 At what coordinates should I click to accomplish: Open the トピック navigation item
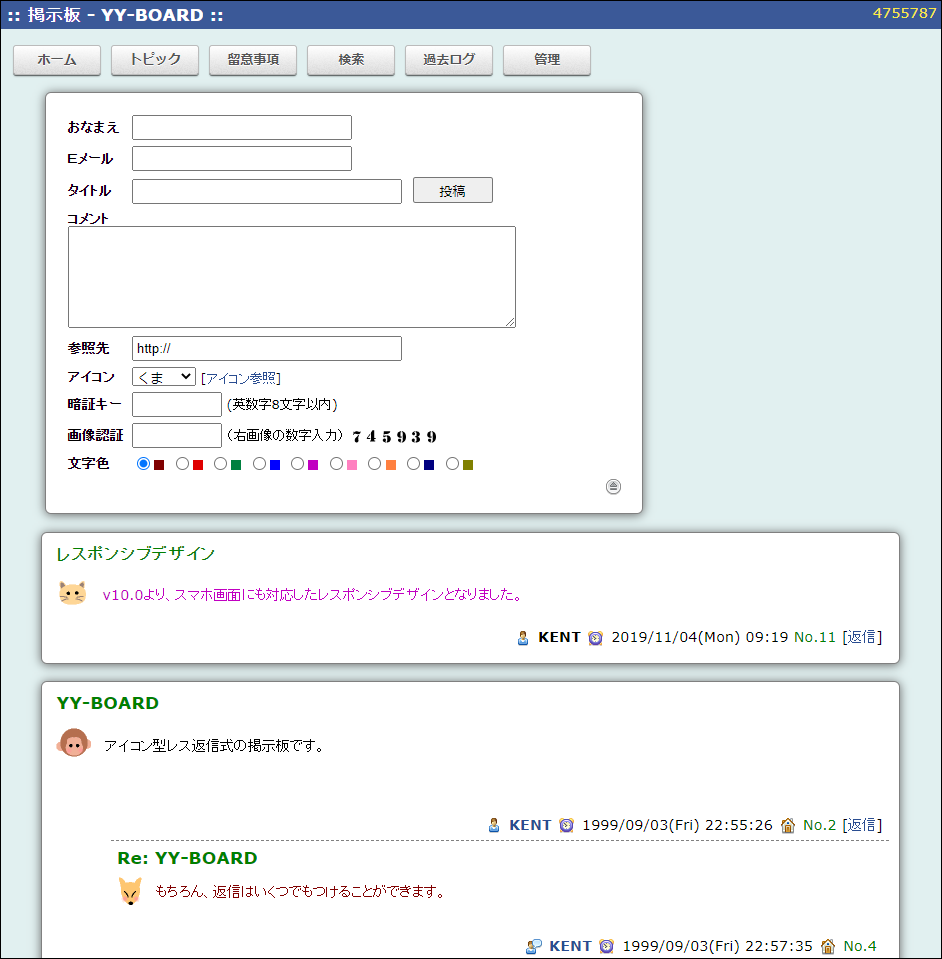[x=155, y=60]
